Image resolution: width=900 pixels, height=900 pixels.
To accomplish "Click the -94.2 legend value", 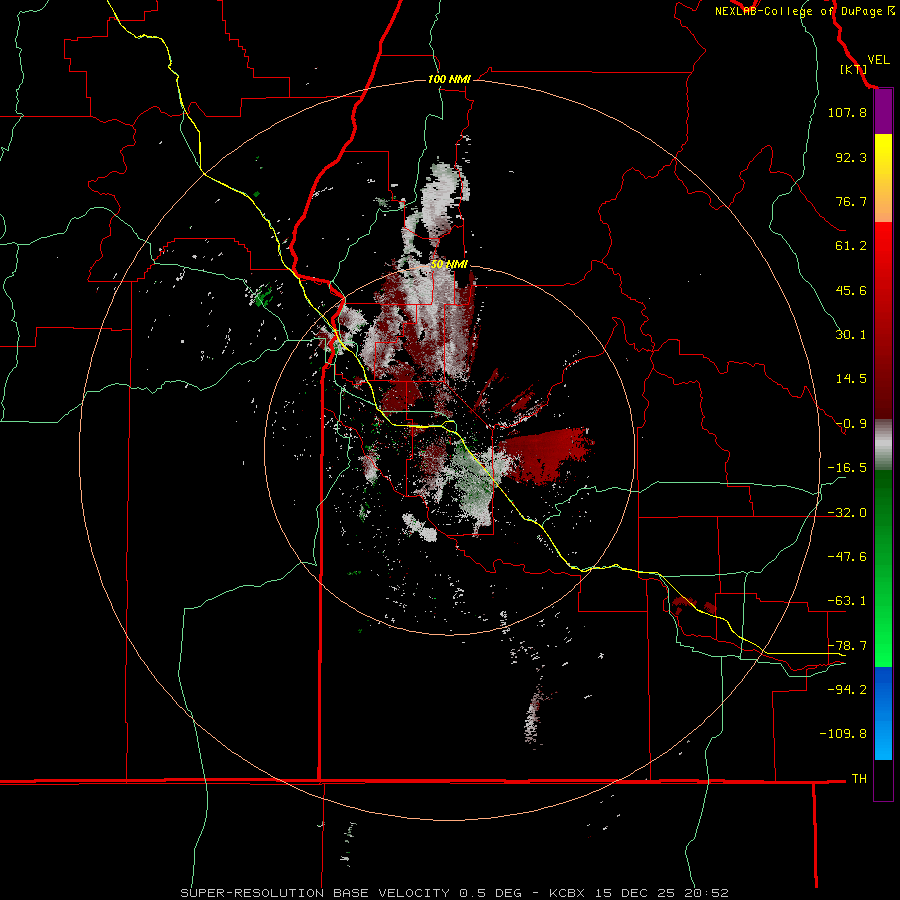I will [x=847, y=689].
